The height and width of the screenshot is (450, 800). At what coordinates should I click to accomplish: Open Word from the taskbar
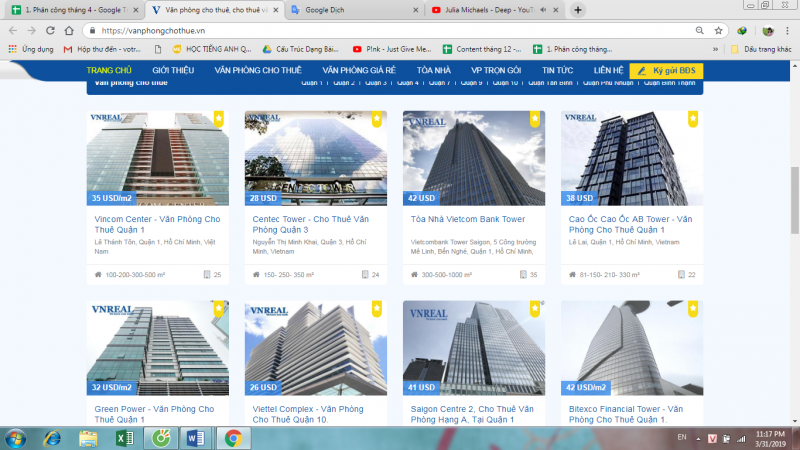pos(196,438)
